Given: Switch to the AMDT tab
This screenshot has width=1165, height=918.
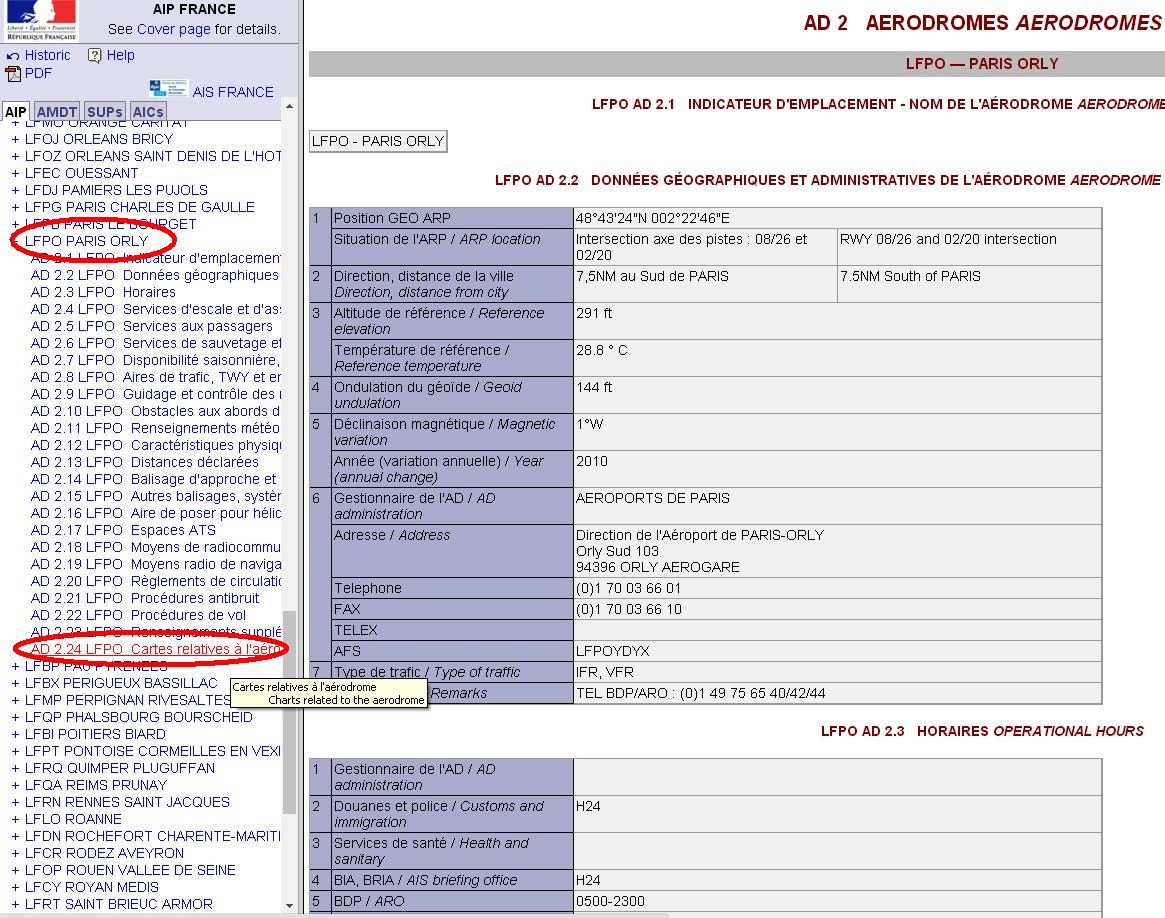Looking at the screenshot, I should (56, 112).
